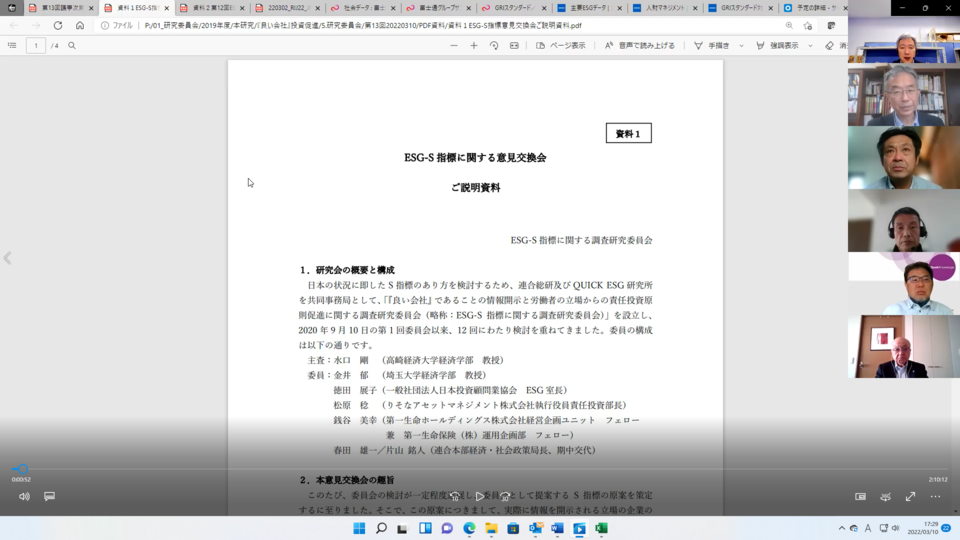
Task: Play the meeting recording
Action: [480, 497]
